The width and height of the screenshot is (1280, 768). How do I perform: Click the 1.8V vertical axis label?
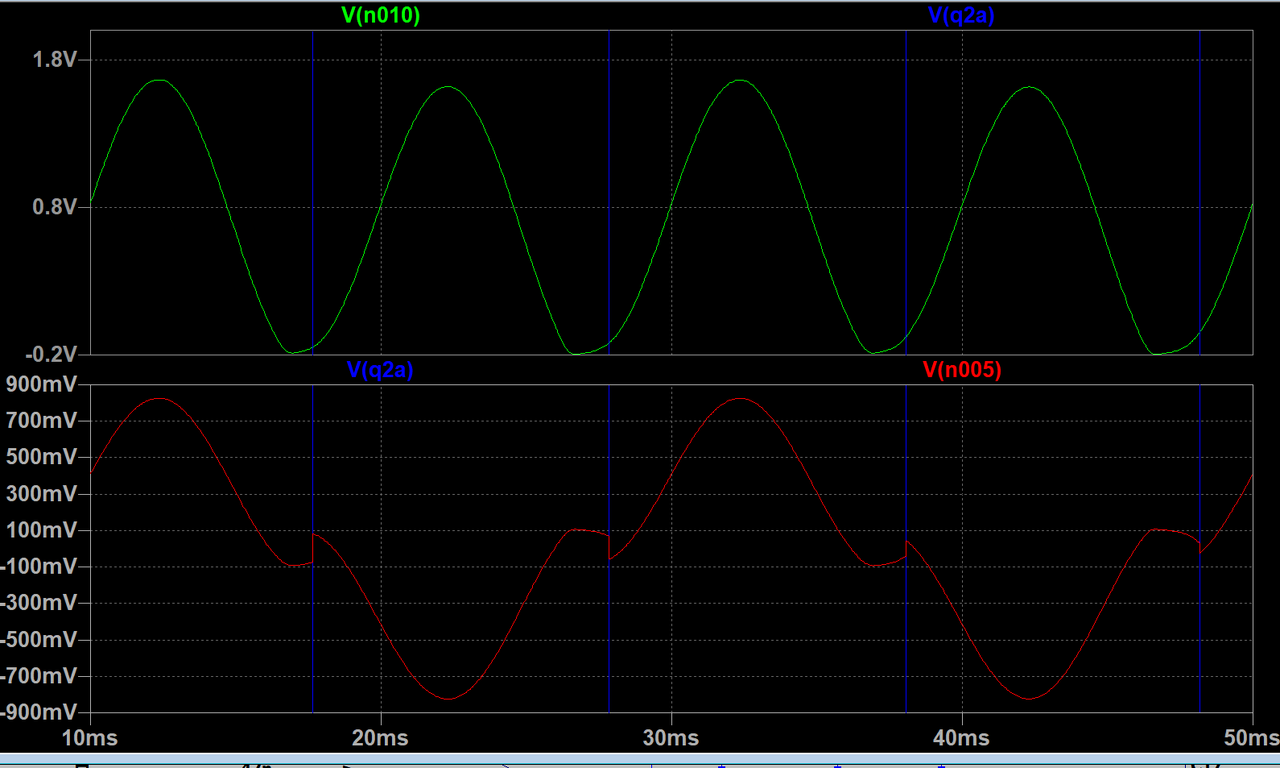55,60
